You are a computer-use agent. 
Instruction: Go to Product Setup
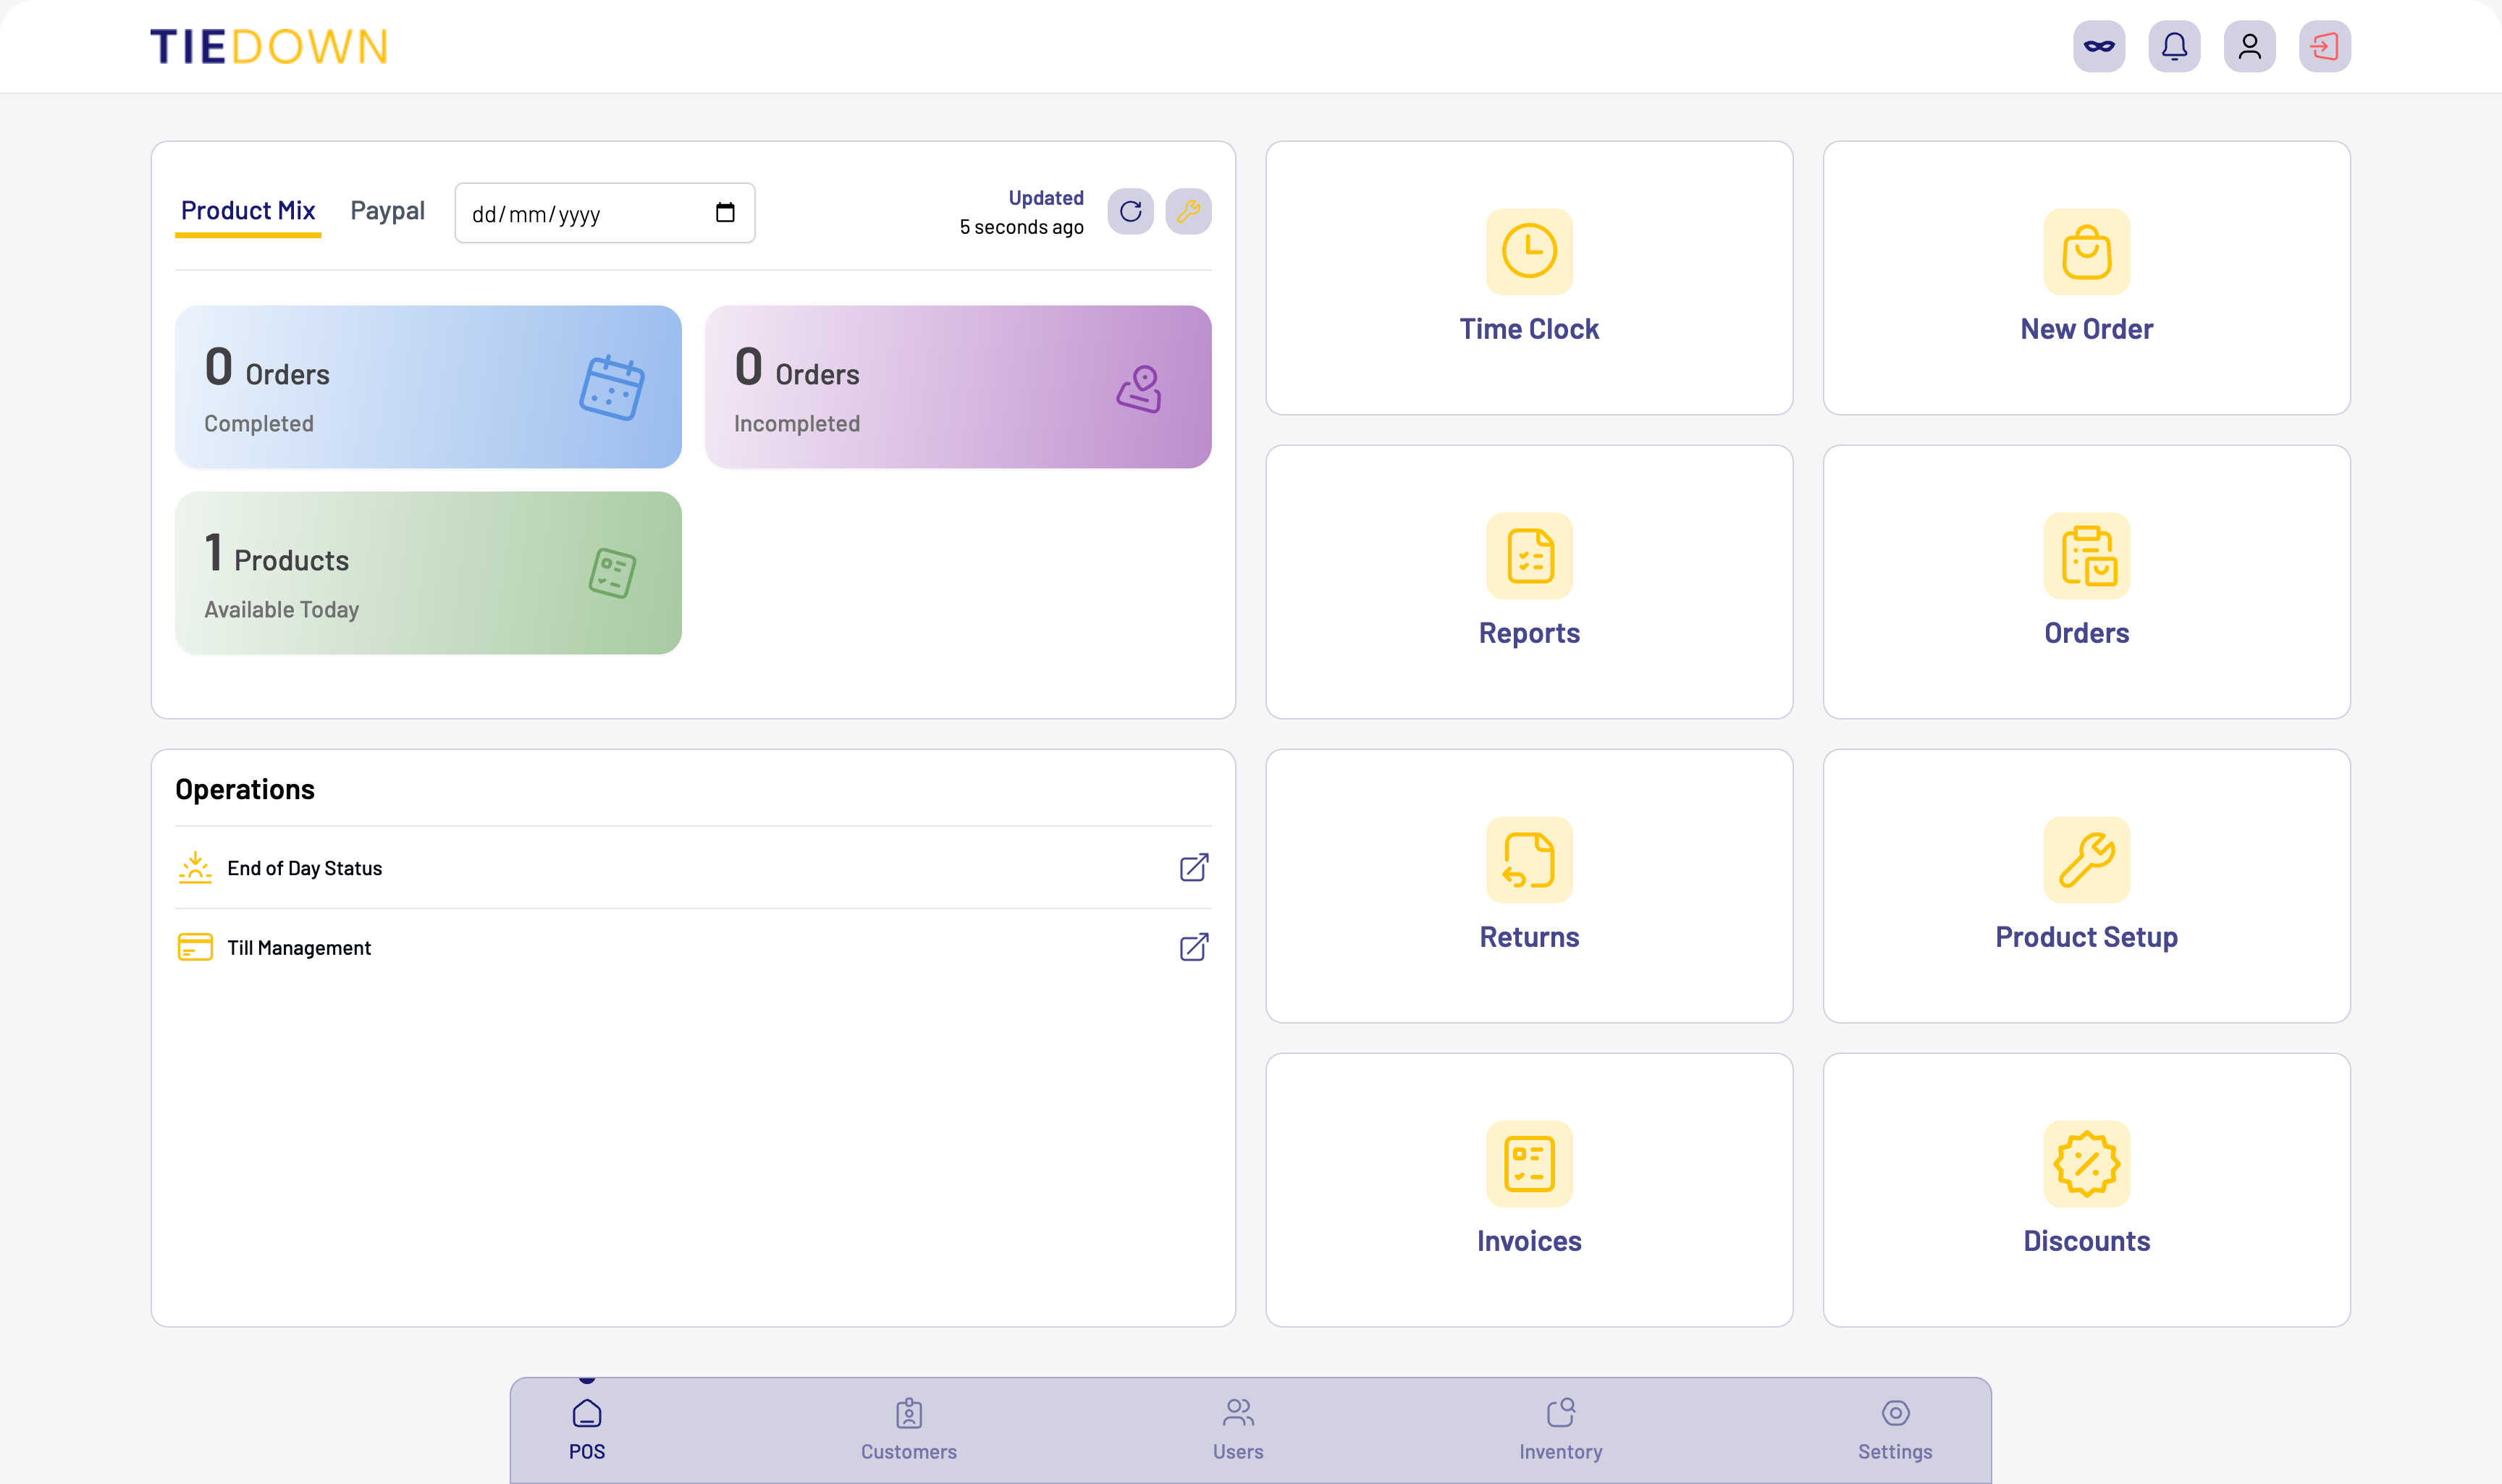[x=2086, y=886]
